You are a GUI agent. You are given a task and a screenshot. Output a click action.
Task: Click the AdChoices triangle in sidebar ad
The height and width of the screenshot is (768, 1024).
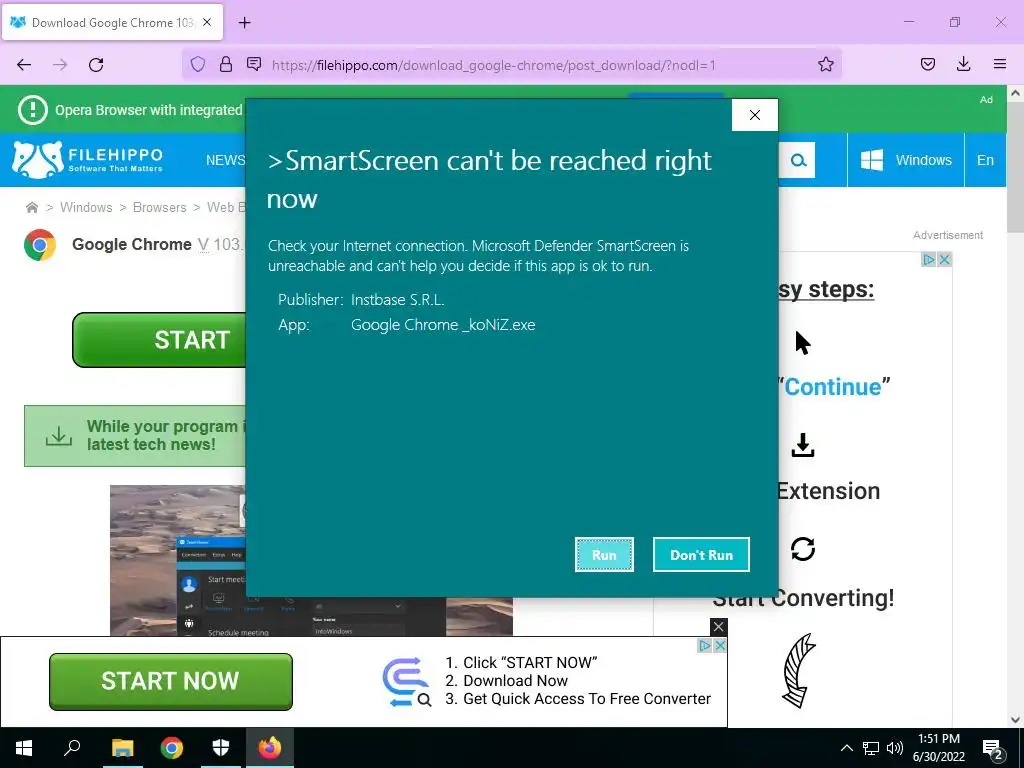pos(929,260)
